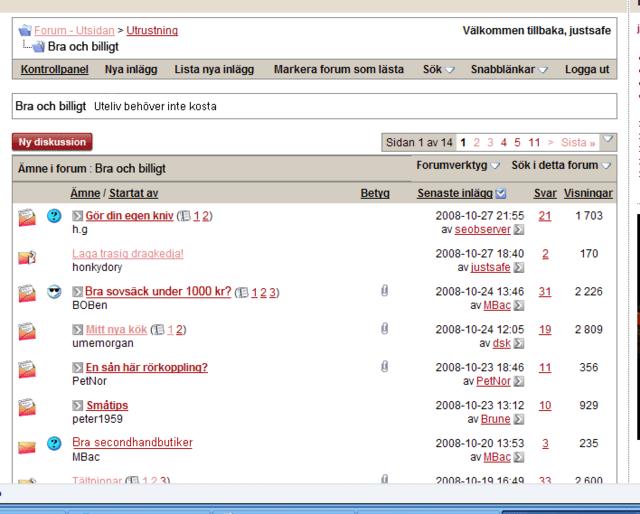This screenshot has height=514, width=640.
Task: Open the 'Forumverktyg' dropdown
Action: [x=457, y=165]
